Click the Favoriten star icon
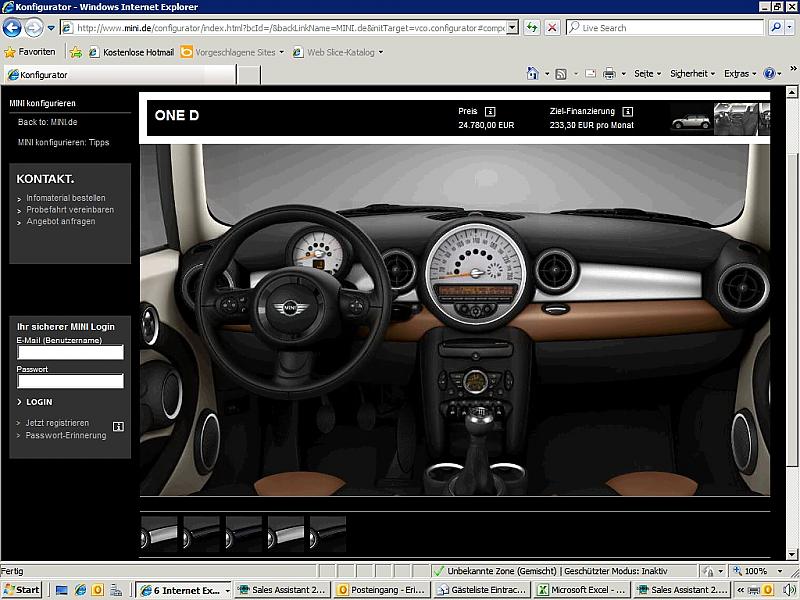This screenshot has width=800, height=600. 10,51
